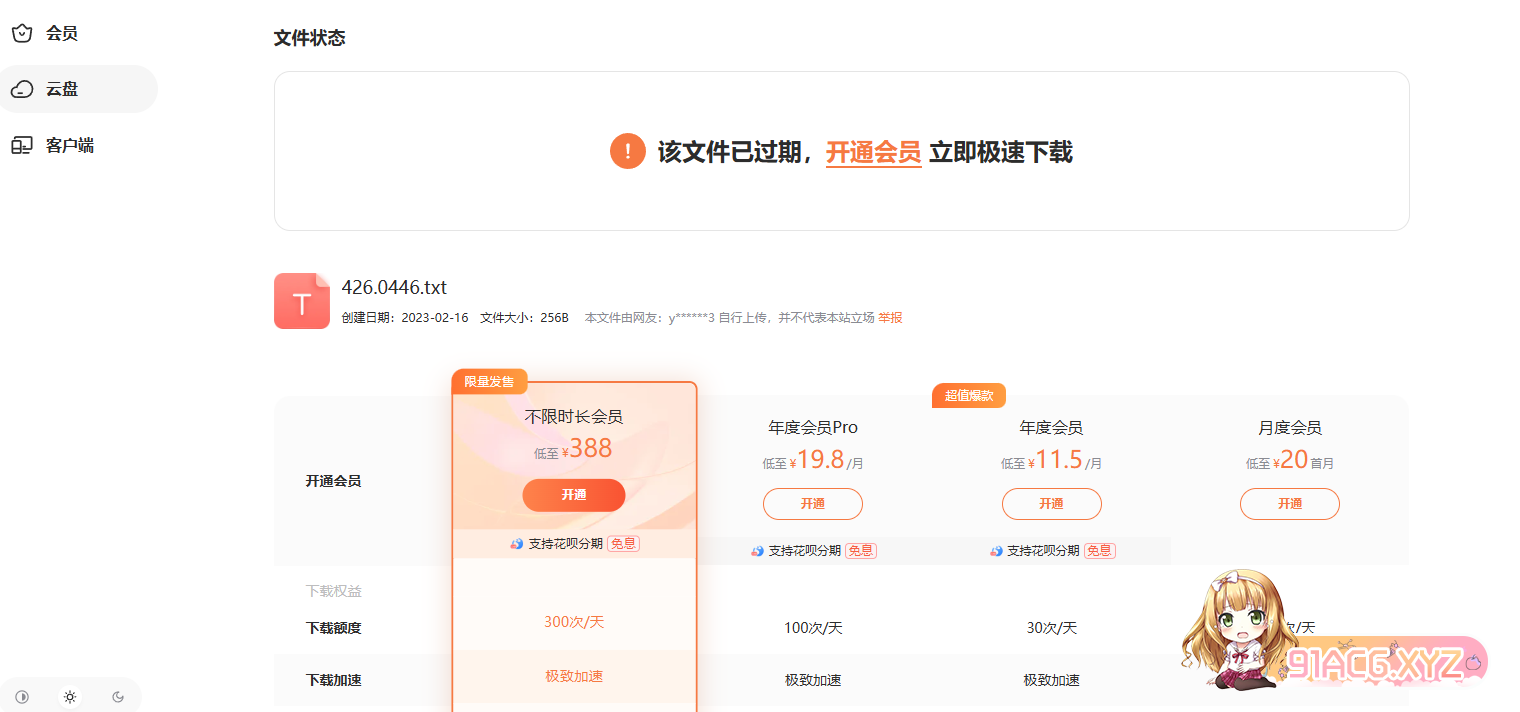Click the 花呗 logo under 年度会员Pro
The image size is (1520, 712).
coord(757,551)
